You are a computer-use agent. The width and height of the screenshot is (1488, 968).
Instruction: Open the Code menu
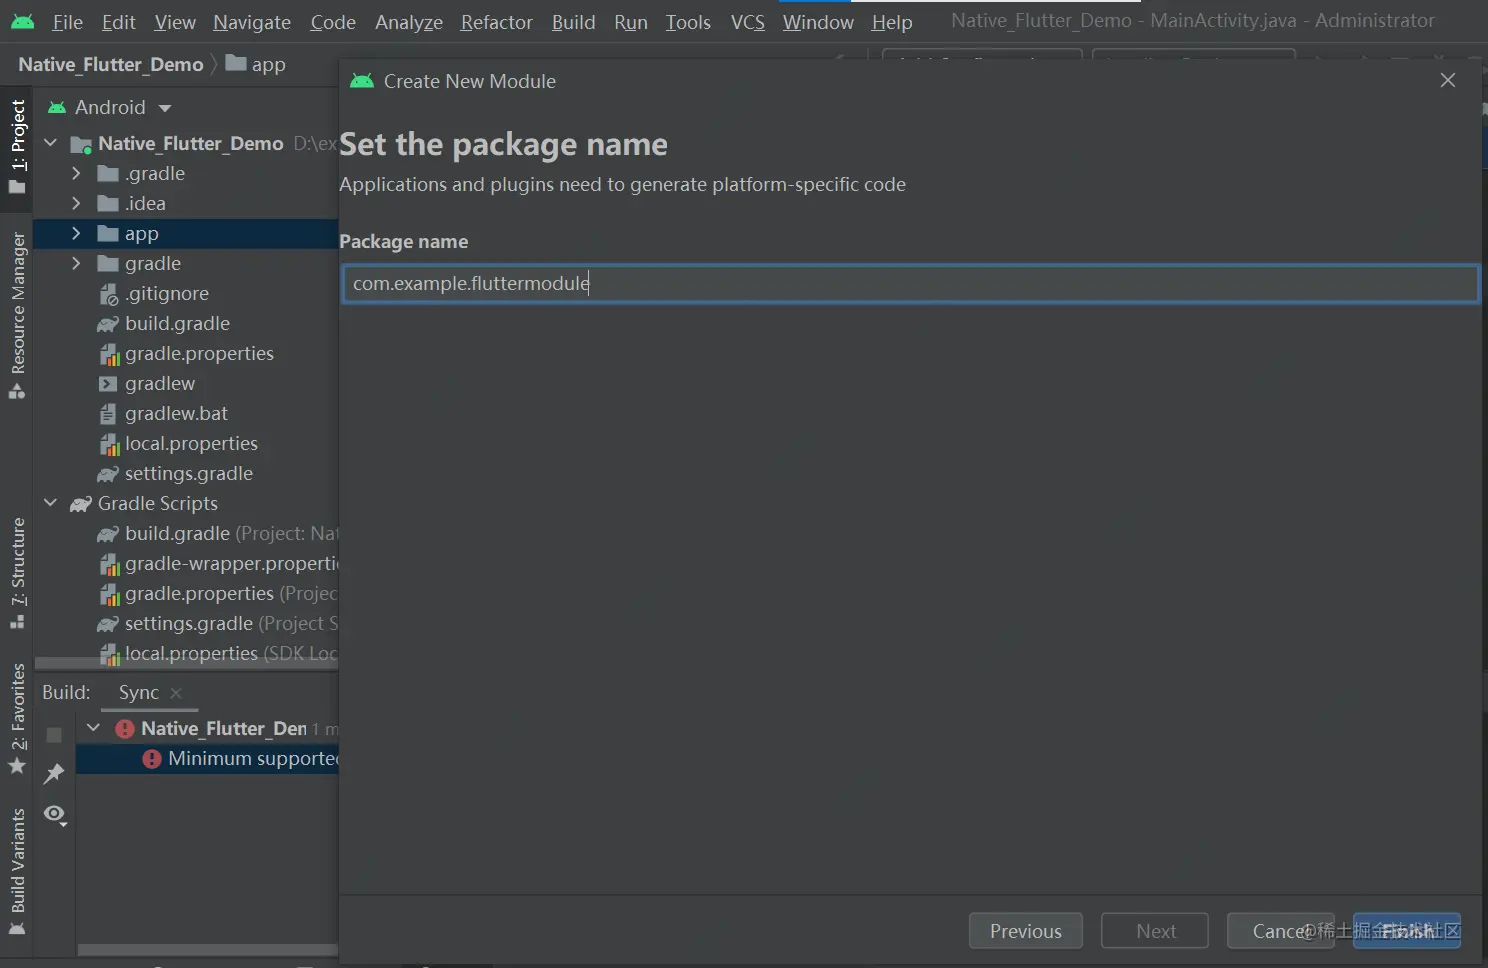click(x=333, y=22)
